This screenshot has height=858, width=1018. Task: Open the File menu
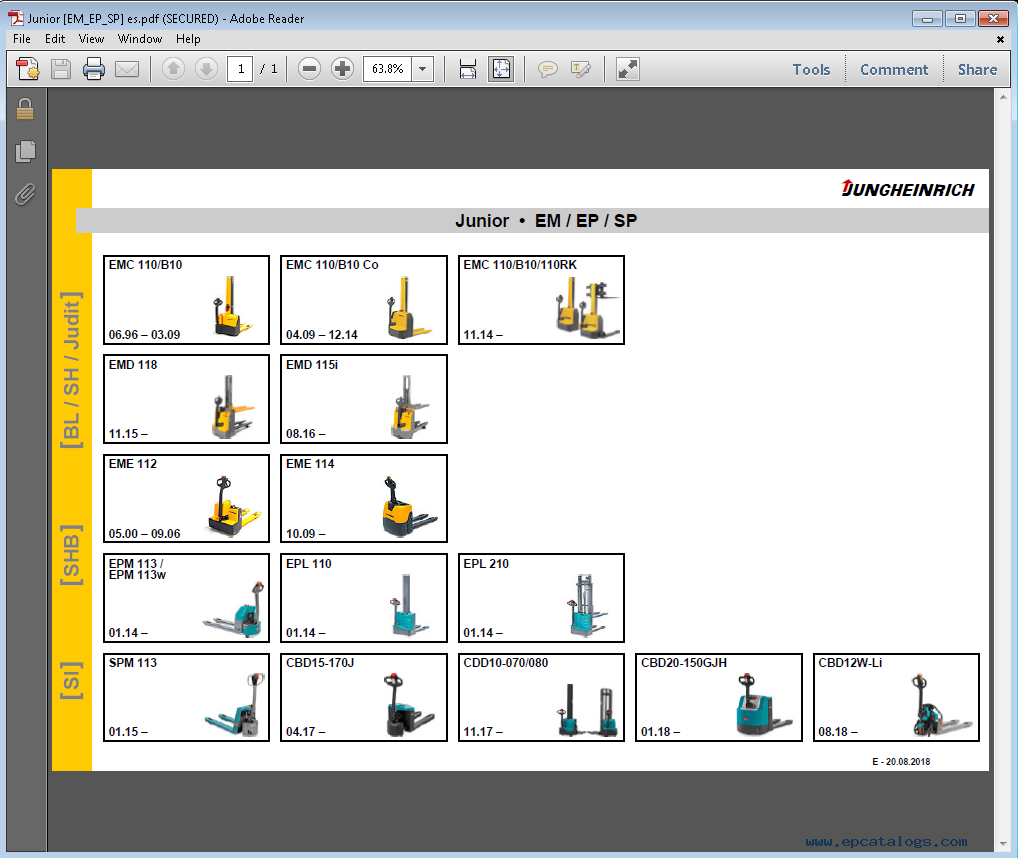tap(21, 39)
